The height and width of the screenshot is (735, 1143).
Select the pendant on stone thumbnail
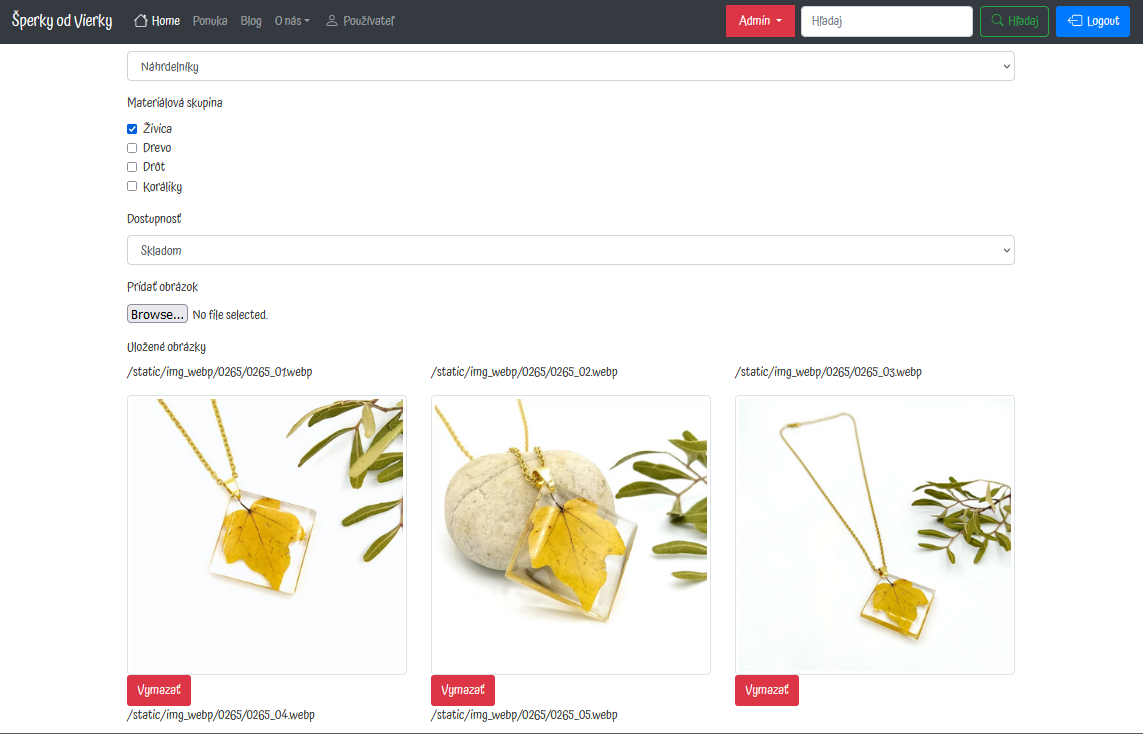click(571, 534)
